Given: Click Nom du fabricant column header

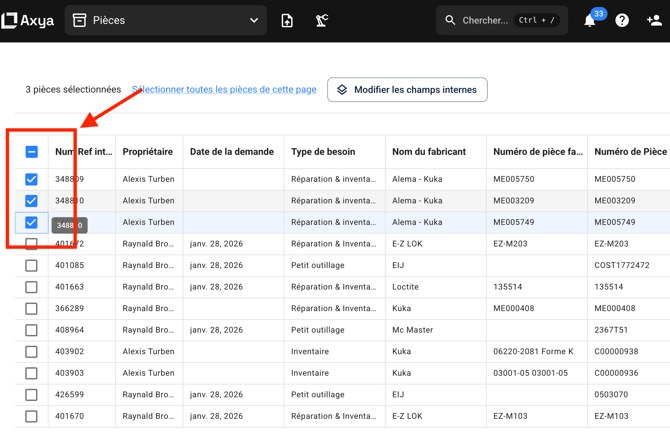Looking at the screenshot, I should (x=429, y=152).
